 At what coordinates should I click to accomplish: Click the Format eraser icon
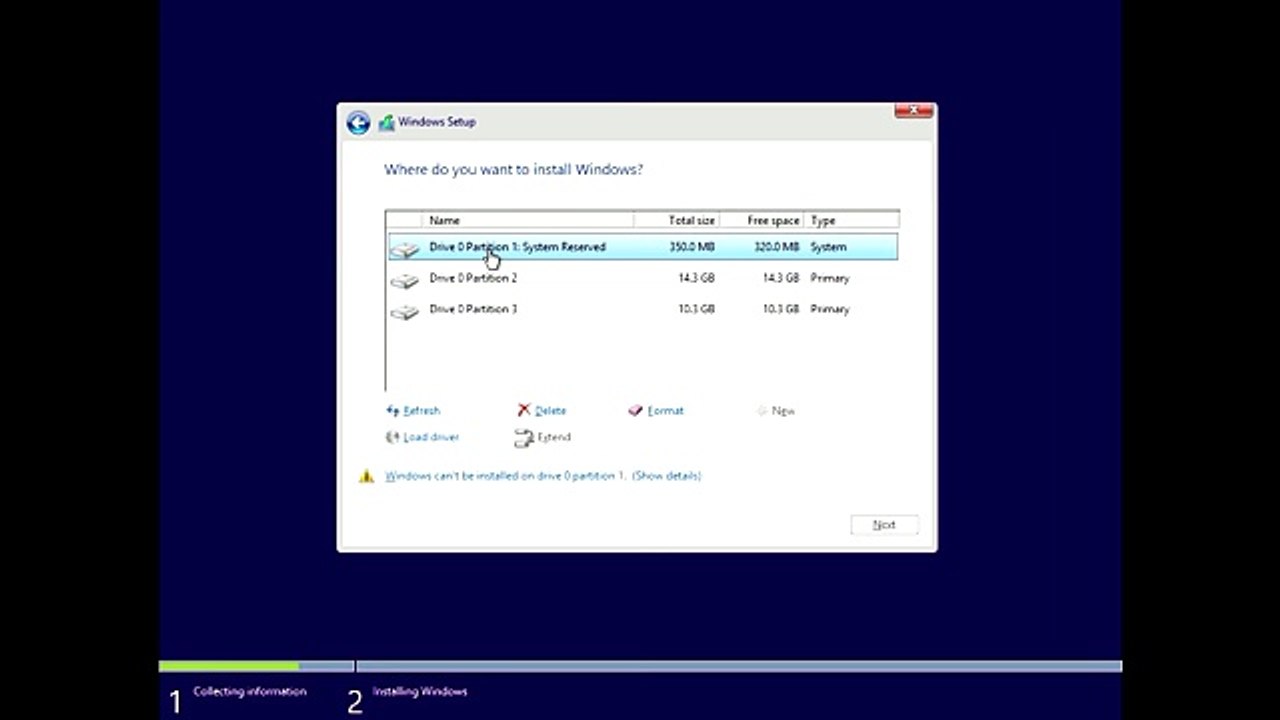pos(635,411)
